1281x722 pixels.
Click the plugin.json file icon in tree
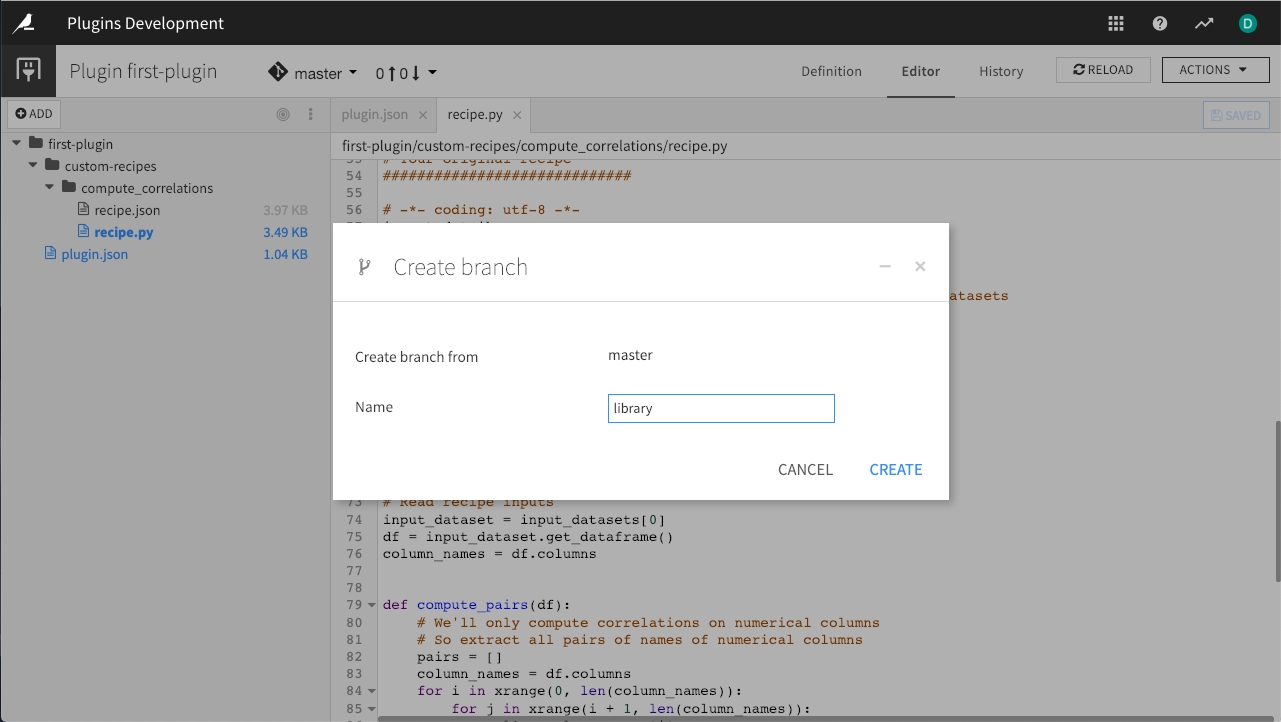[x=51, y=254]
